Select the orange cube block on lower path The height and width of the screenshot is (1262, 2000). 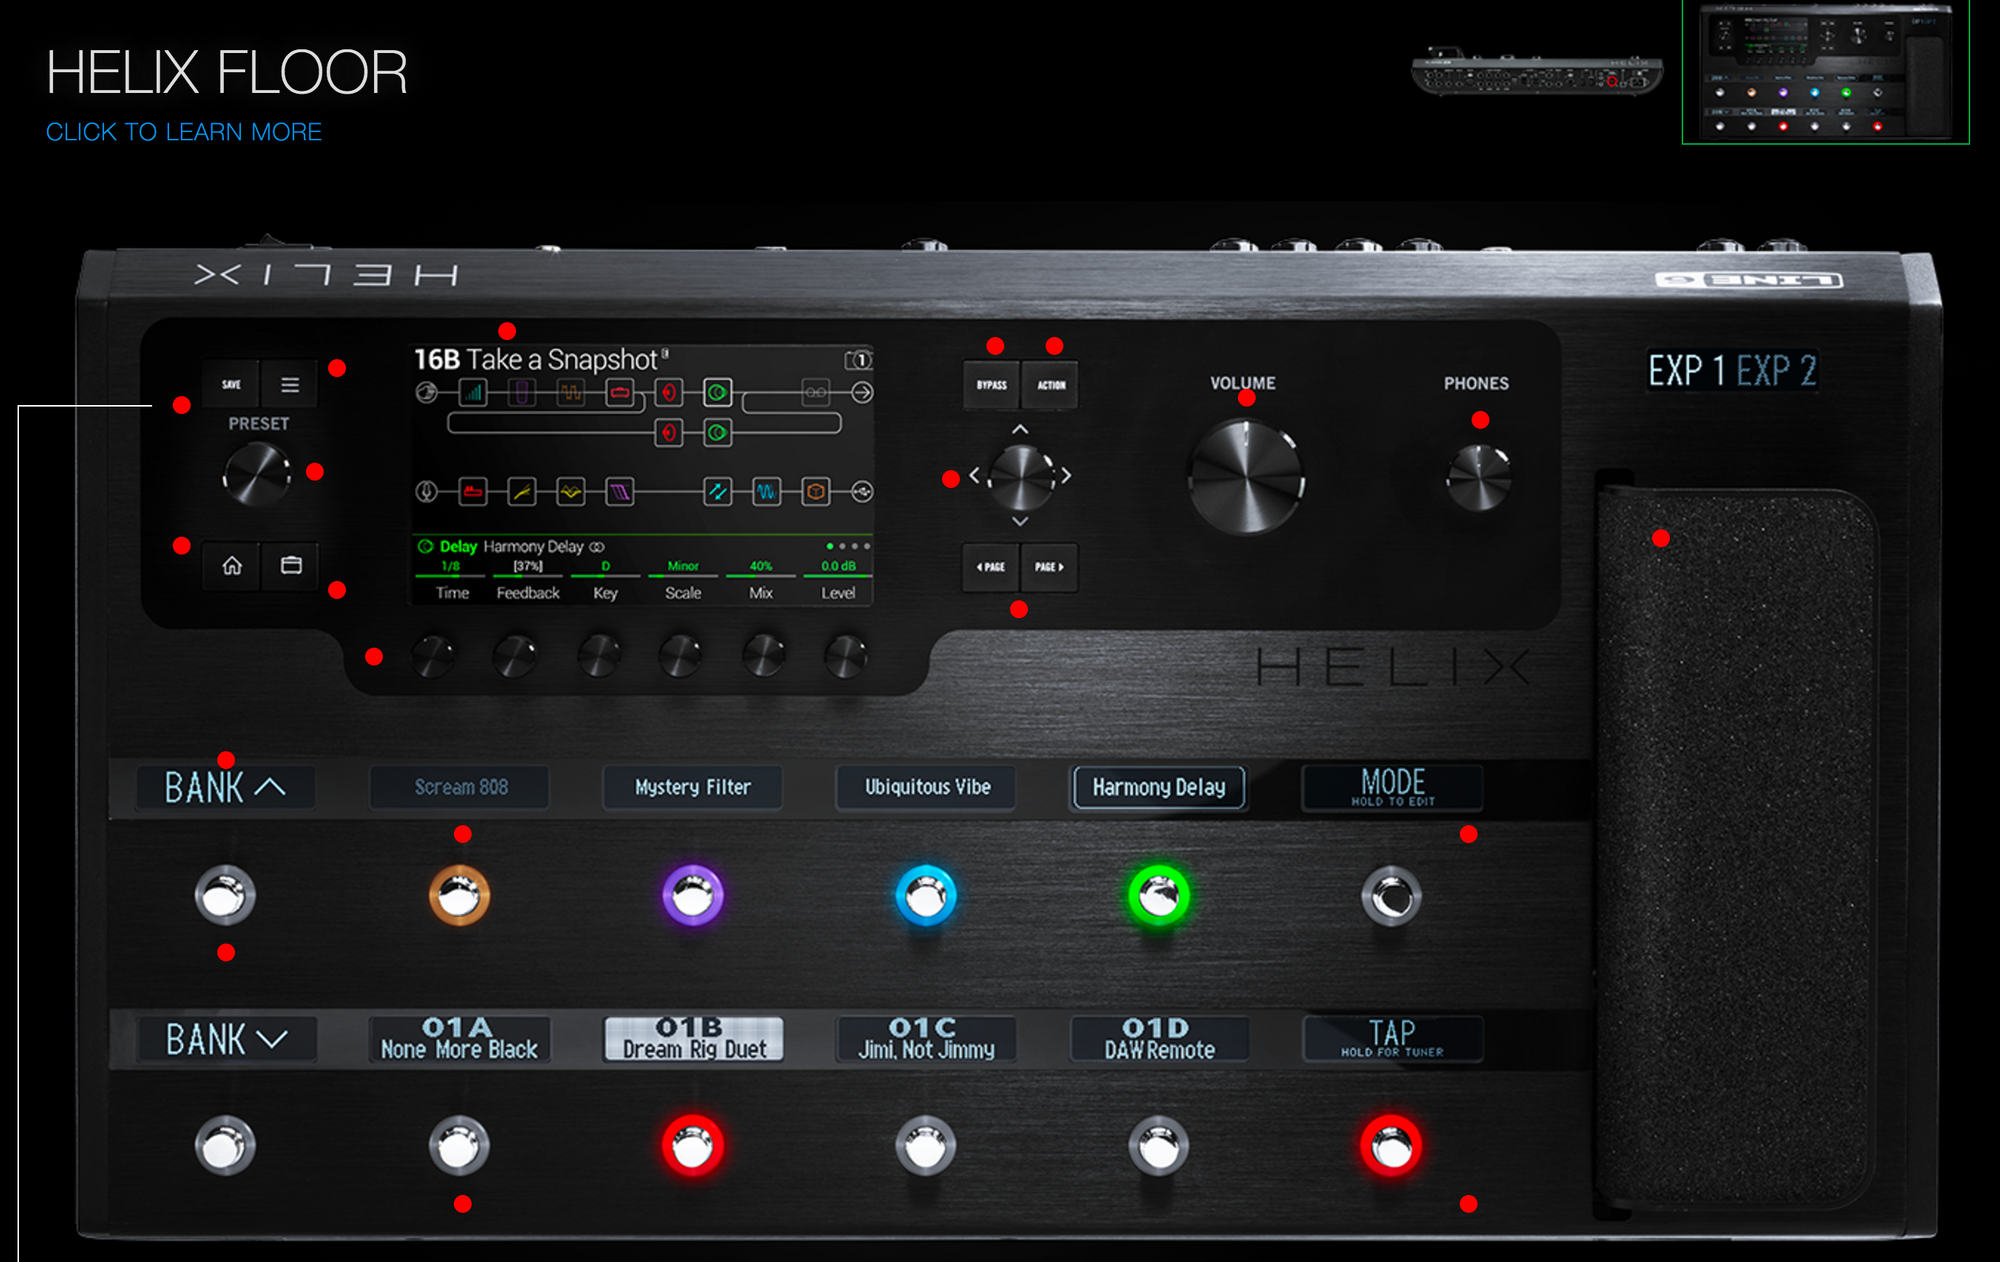(816, 492)
